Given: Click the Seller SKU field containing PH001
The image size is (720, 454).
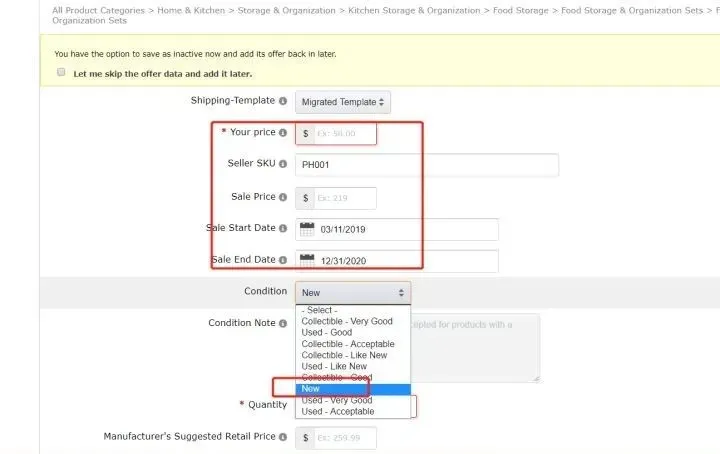Looking at the screenshot, I should click(427, 165).
